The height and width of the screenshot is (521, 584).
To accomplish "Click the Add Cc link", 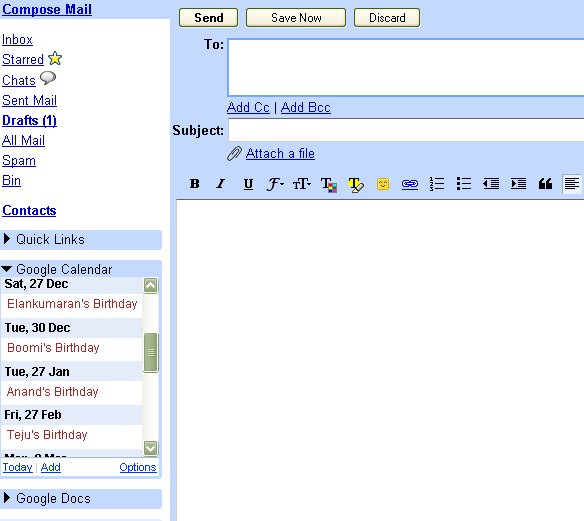I will (248, 107).
